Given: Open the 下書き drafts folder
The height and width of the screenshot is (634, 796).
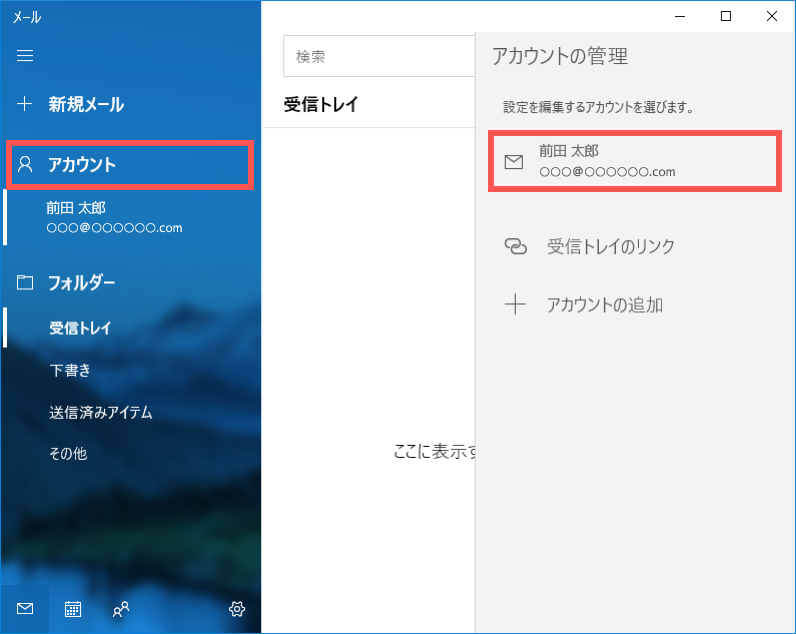Looking at the screenshot, I should click(70, 370).
